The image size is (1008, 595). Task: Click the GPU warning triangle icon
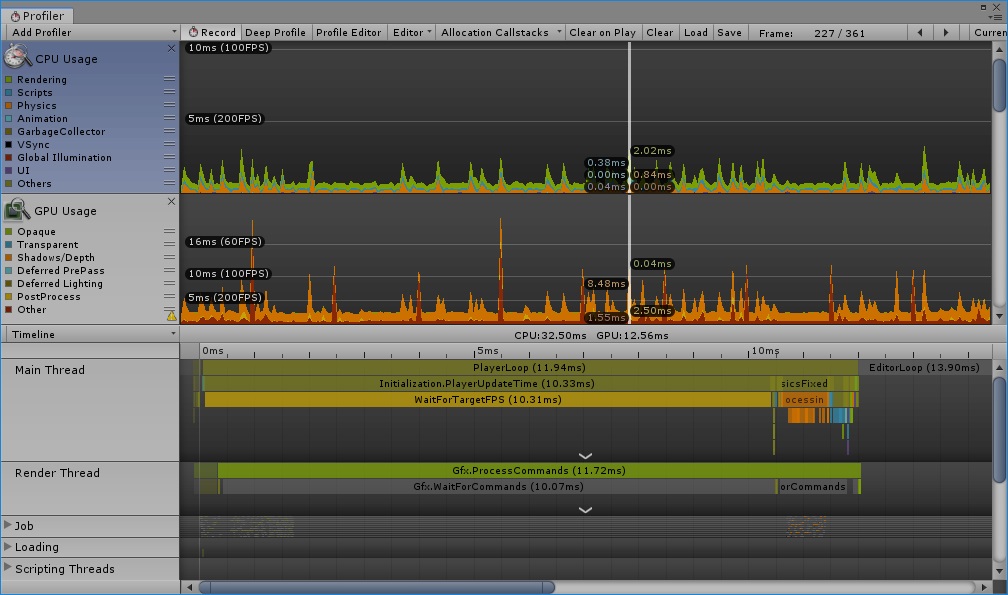(x=170, y=315)
